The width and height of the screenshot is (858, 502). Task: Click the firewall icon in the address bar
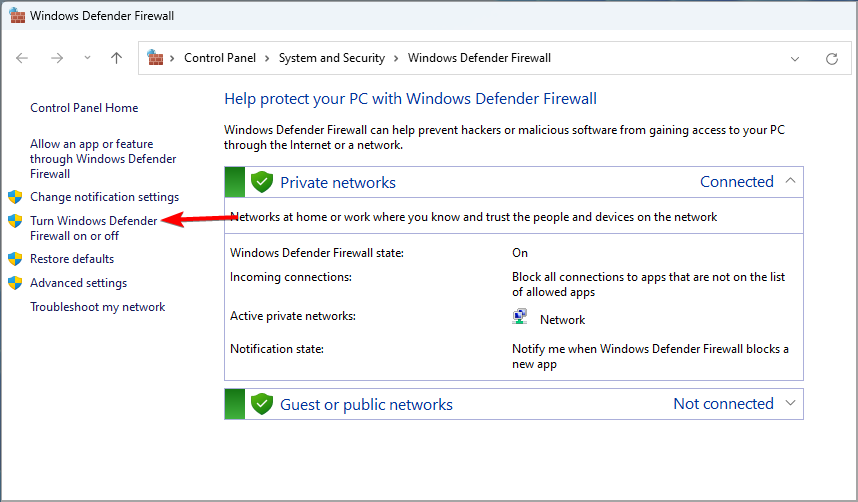pyautogui.click(x=155, y=58)
